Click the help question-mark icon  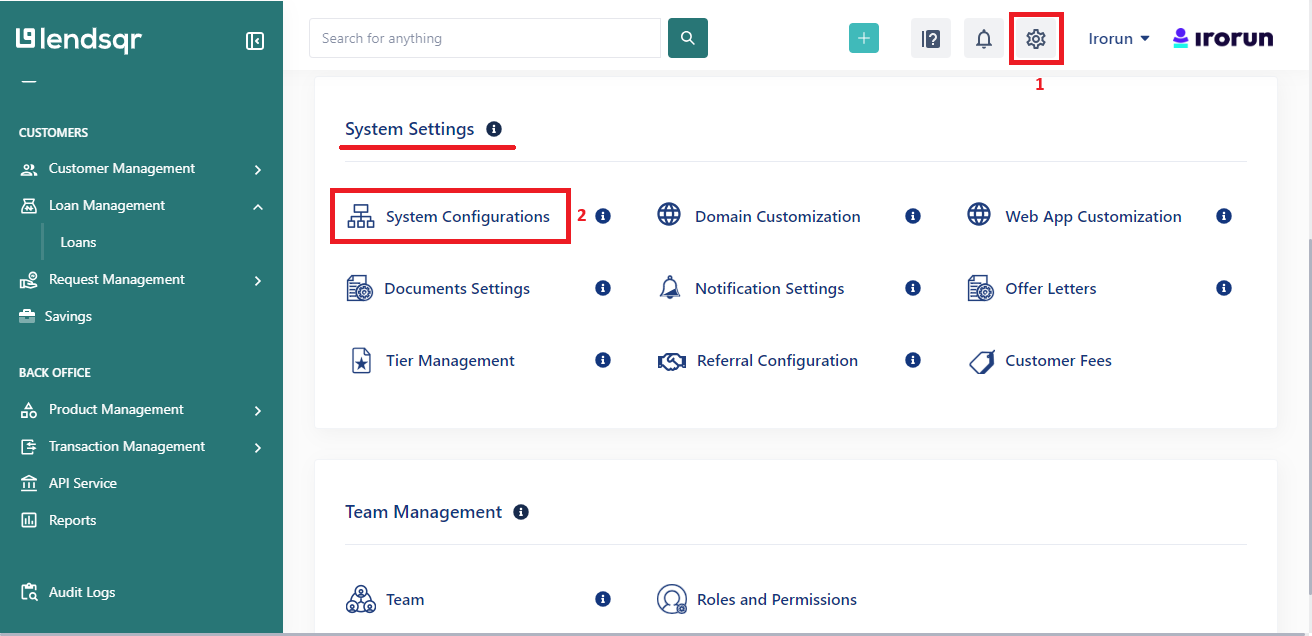(x=930, y=38)
